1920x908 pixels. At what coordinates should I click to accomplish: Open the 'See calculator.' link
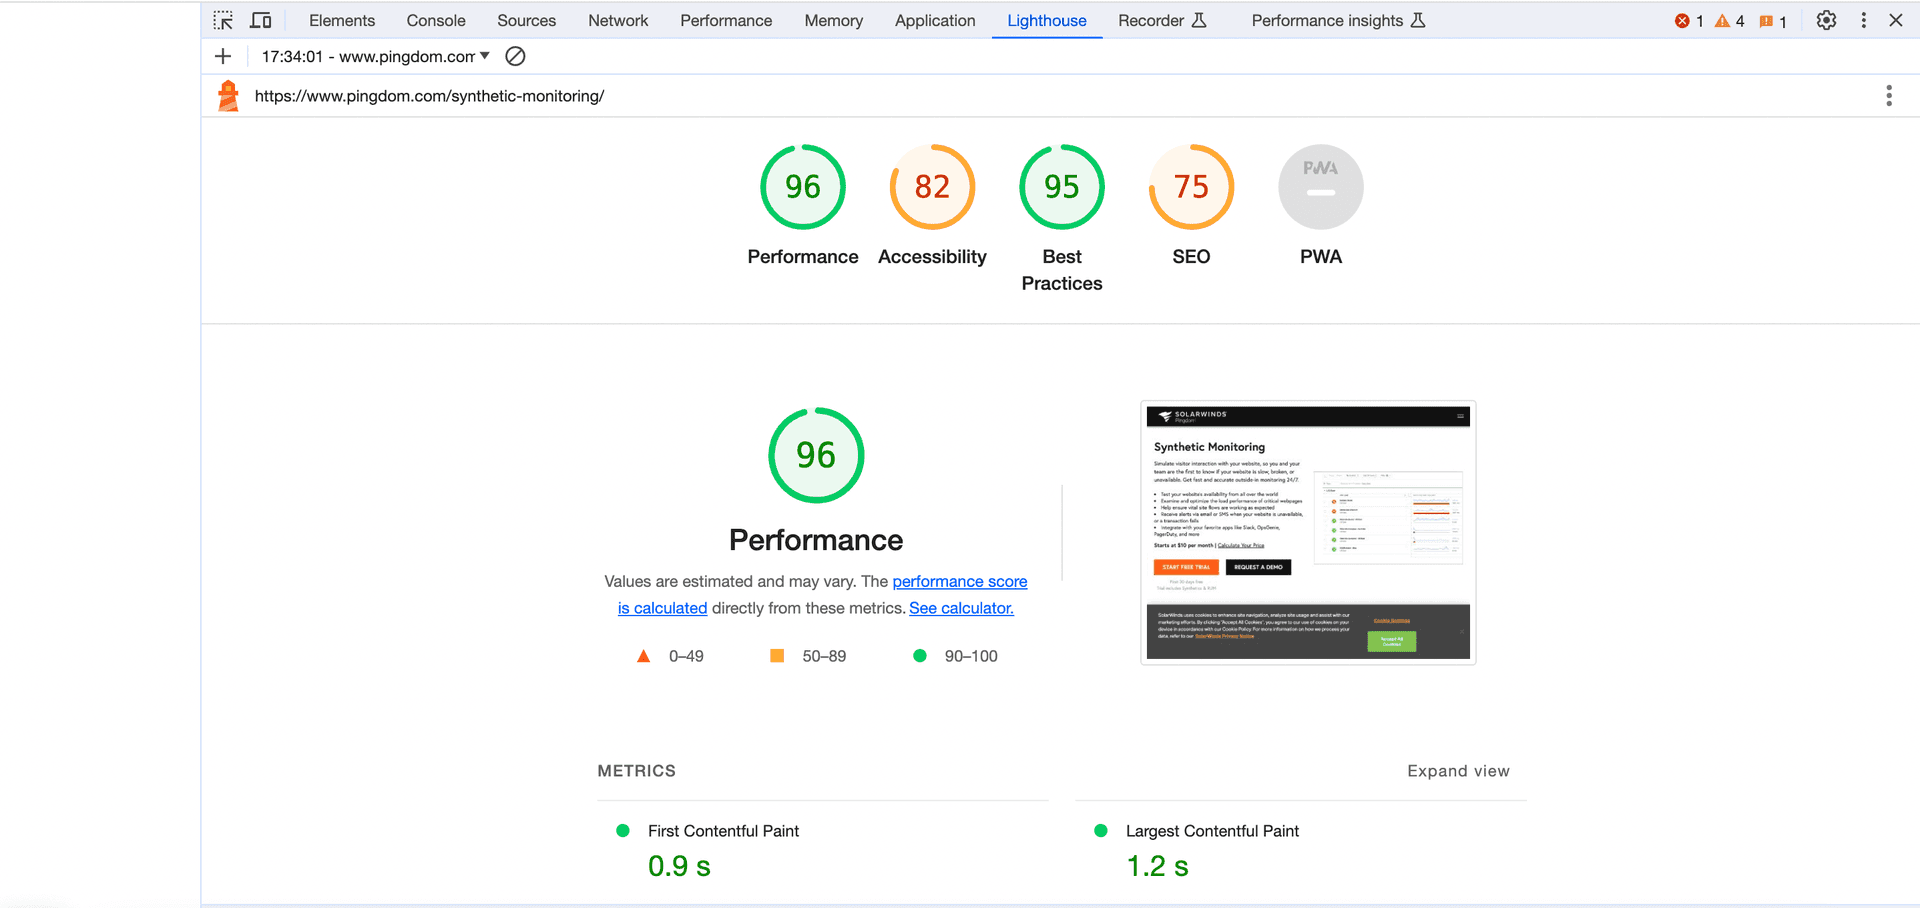(x=960, y=608)
